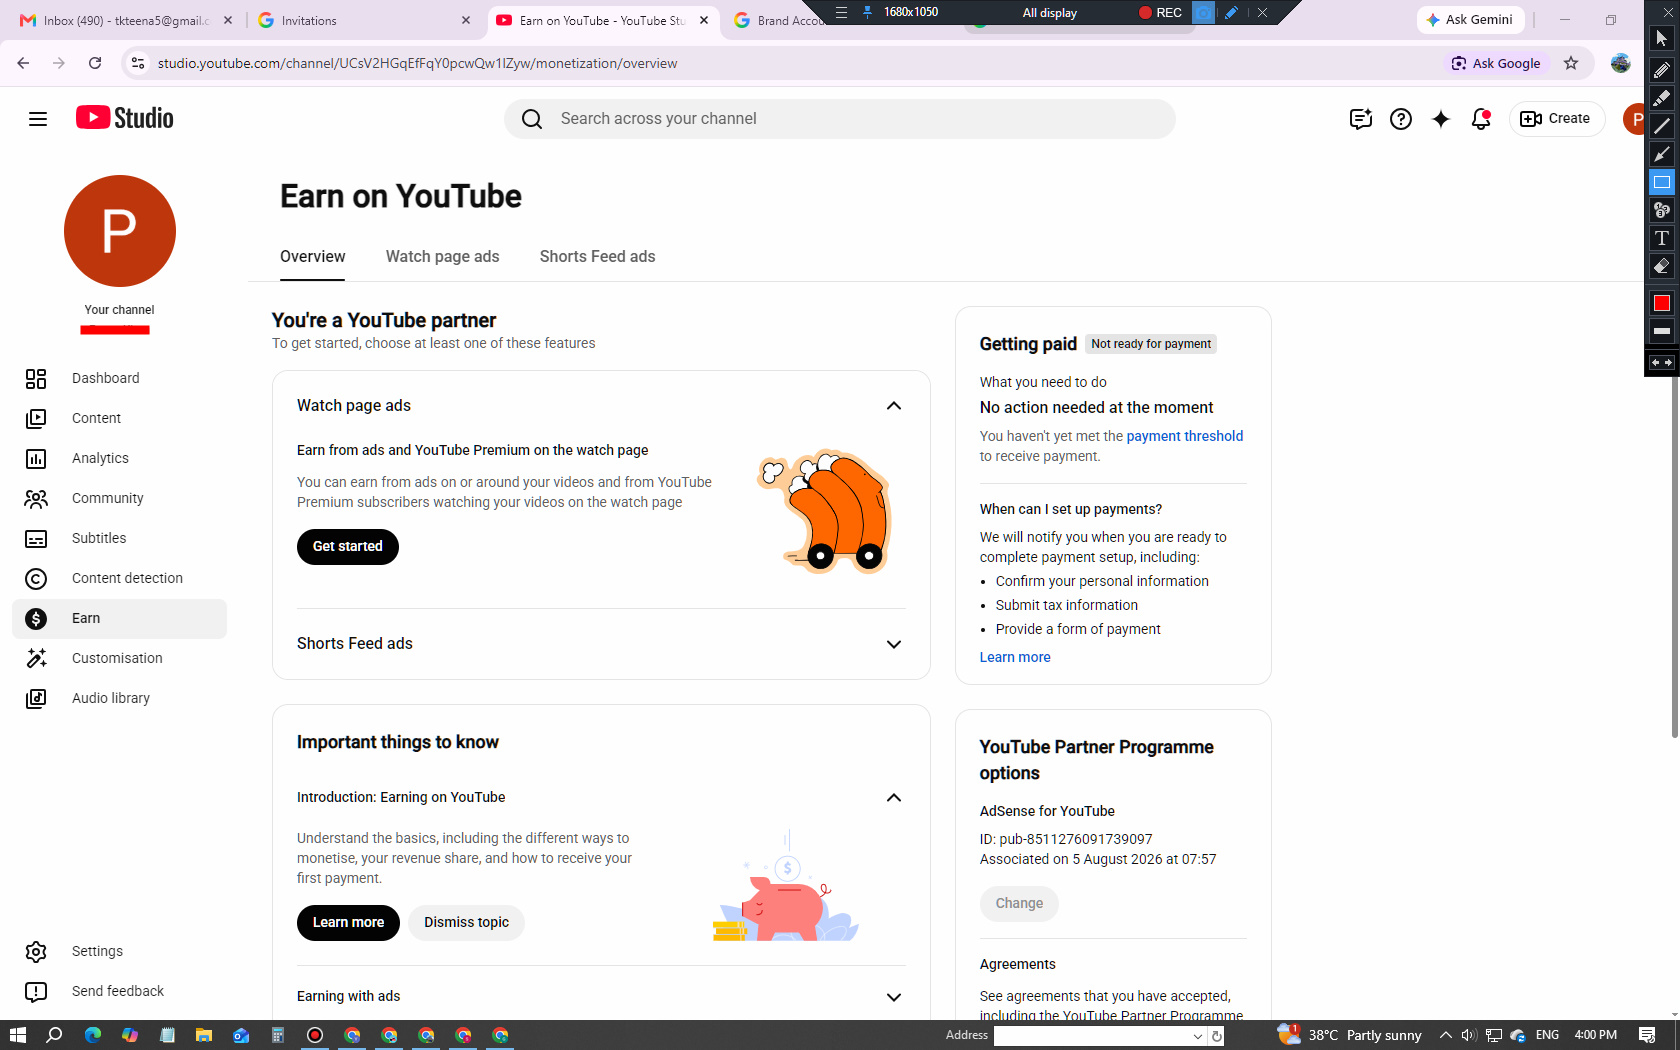Screen dimensions: 1680x1050
Task: Select the pencil tool in annotation toolbar
Action: click(x=1662, y=70)
